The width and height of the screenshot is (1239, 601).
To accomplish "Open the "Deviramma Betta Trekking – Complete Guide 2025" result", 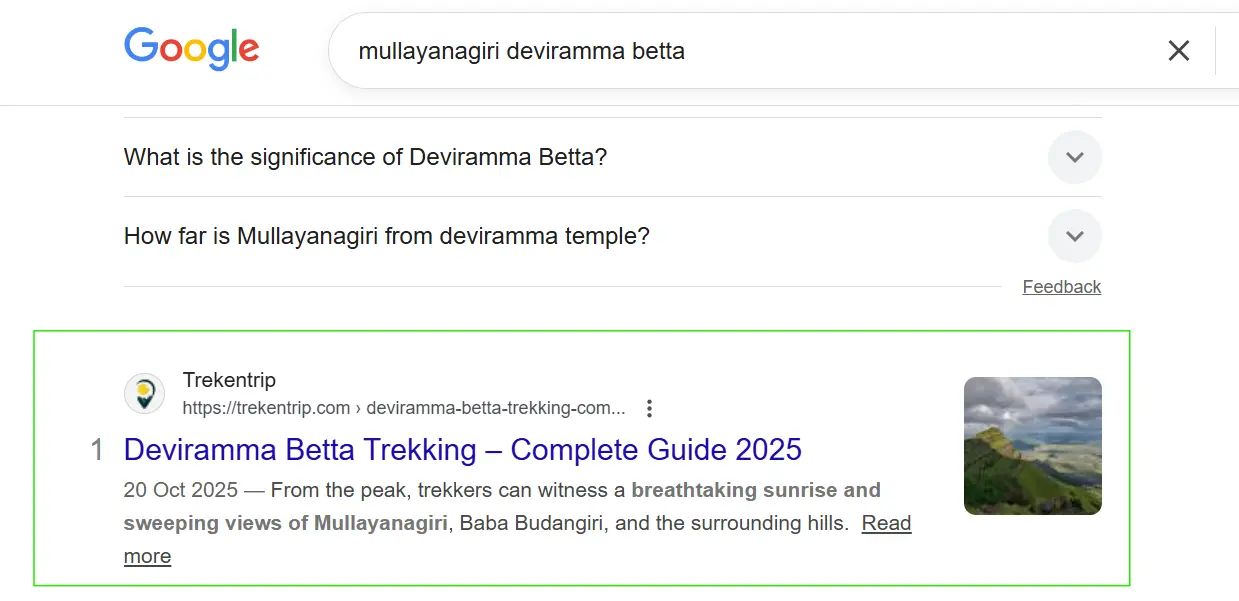I will pos(462,449).
